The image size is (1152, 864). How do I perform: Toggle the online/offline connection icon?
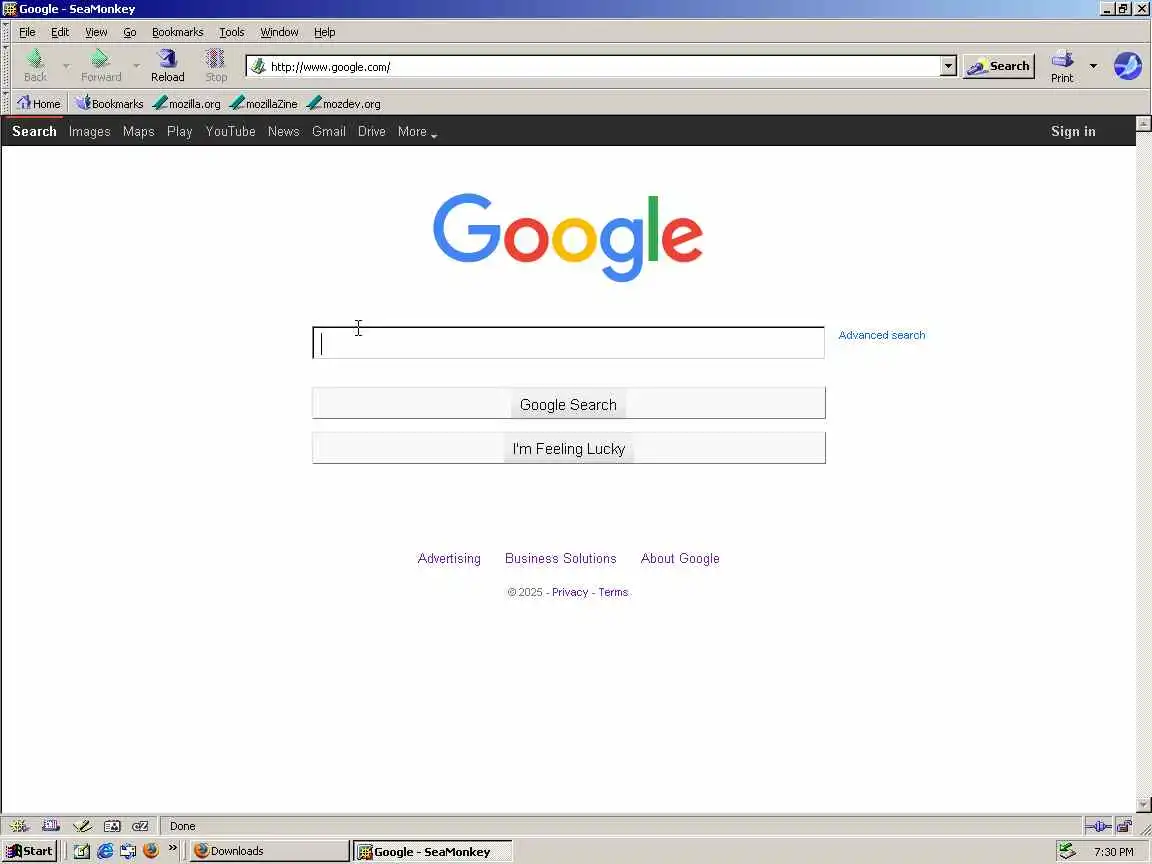(1098, 827)
